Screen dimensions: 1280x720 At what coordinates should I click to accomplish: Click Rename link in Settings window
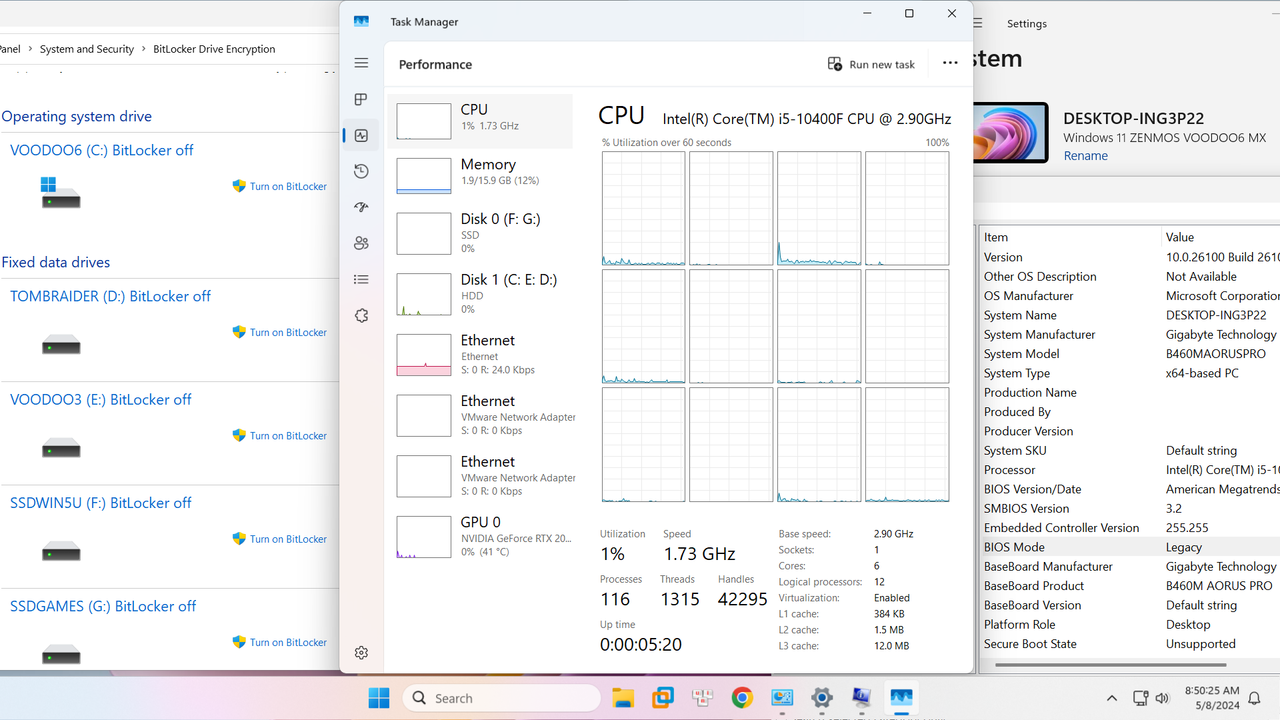(x=1085, y=156)
